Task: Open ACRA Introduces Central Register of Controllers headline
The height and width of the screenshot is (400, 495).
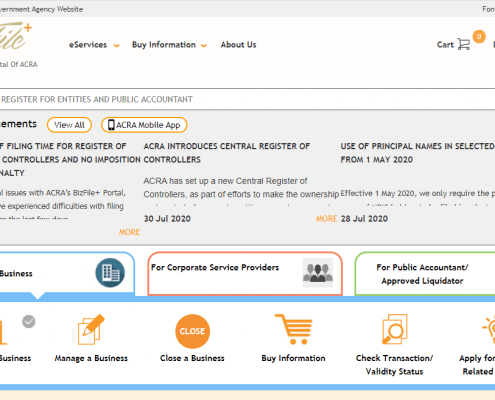Action: (227, 153)
